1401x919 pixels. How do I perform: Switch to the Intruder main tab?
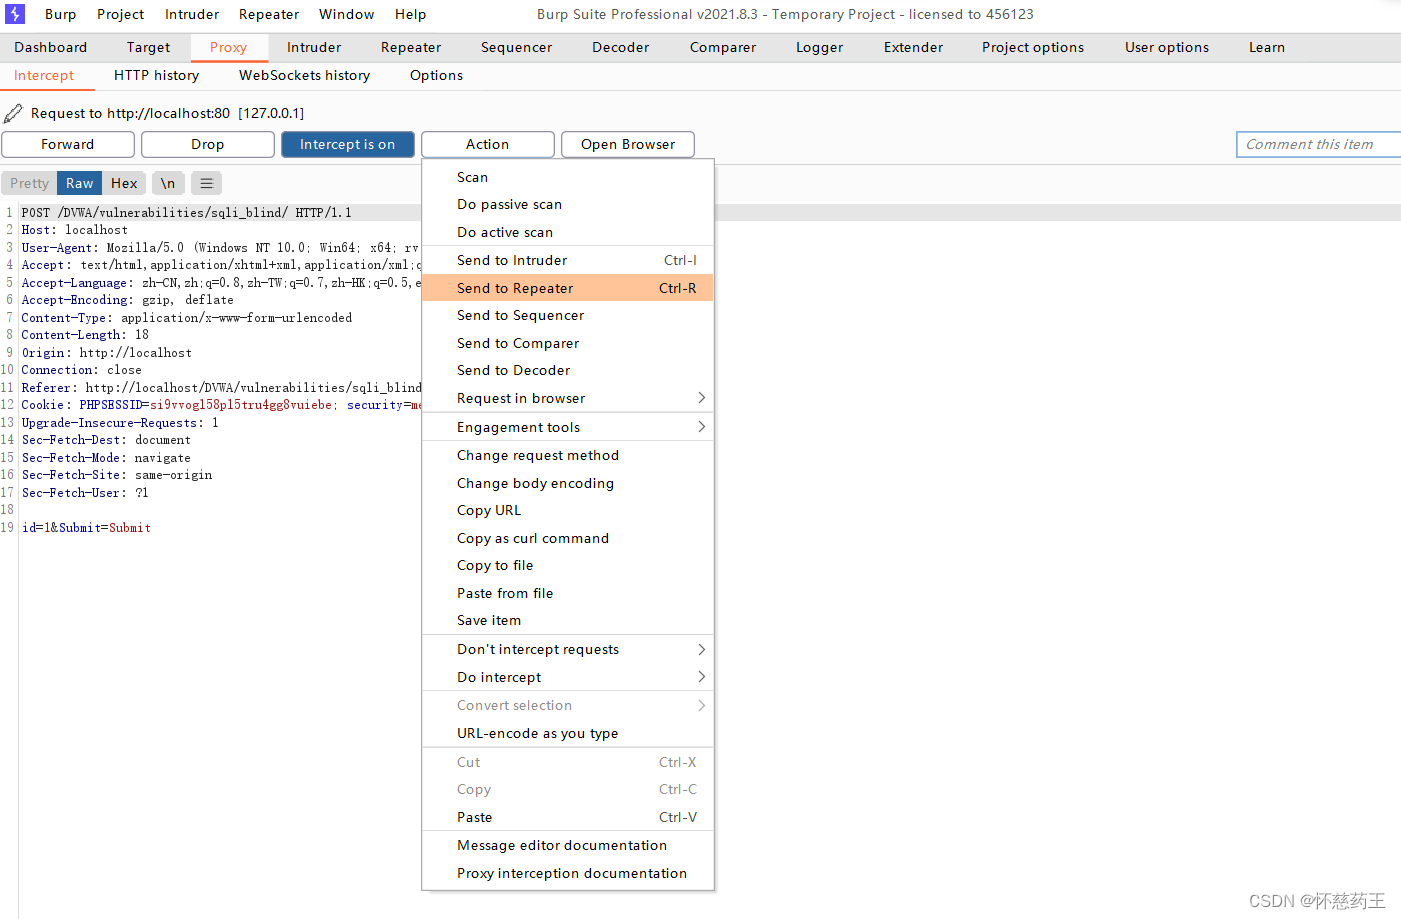pyautogui.click(x=314, y=47)
